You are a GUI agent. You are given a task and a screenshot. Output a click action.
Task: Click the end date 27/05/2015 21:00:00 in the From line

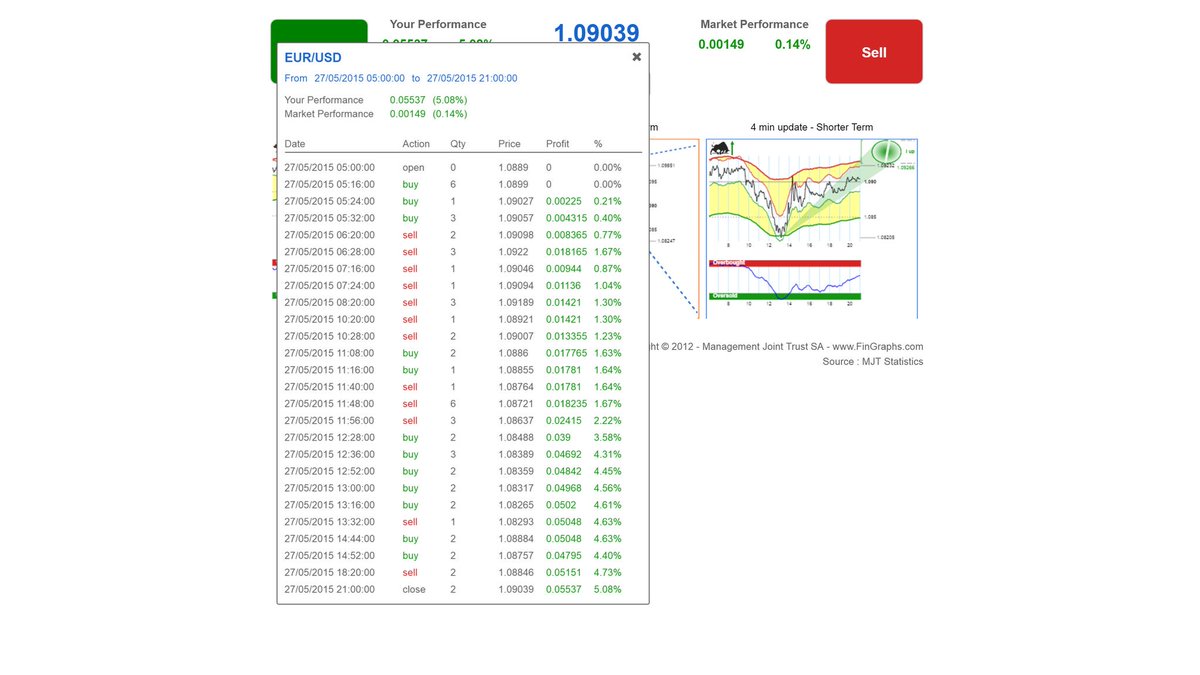(x=472, y=78)
